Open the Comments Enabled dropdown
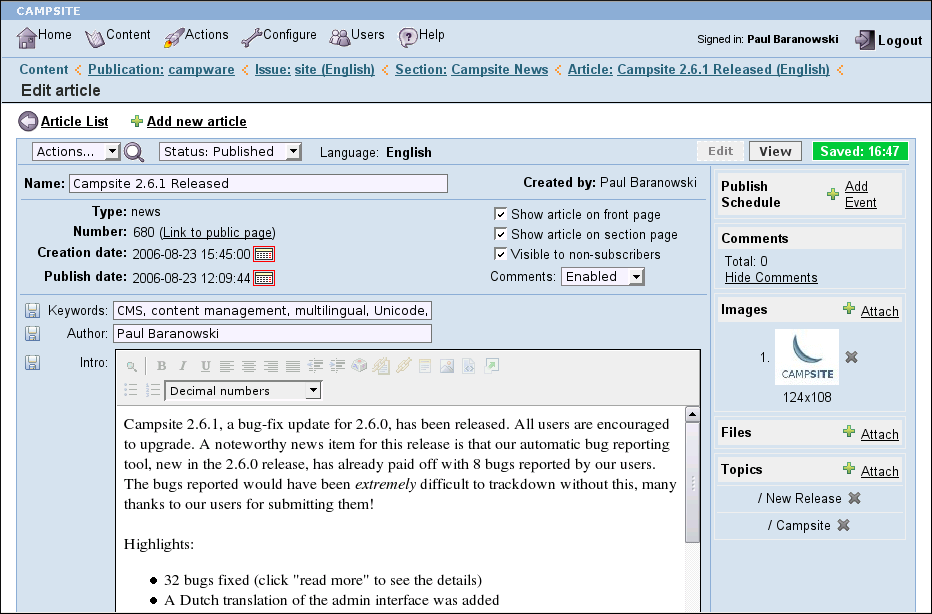The width and height of the screenshot is (932, 614). tap(603, 276)
